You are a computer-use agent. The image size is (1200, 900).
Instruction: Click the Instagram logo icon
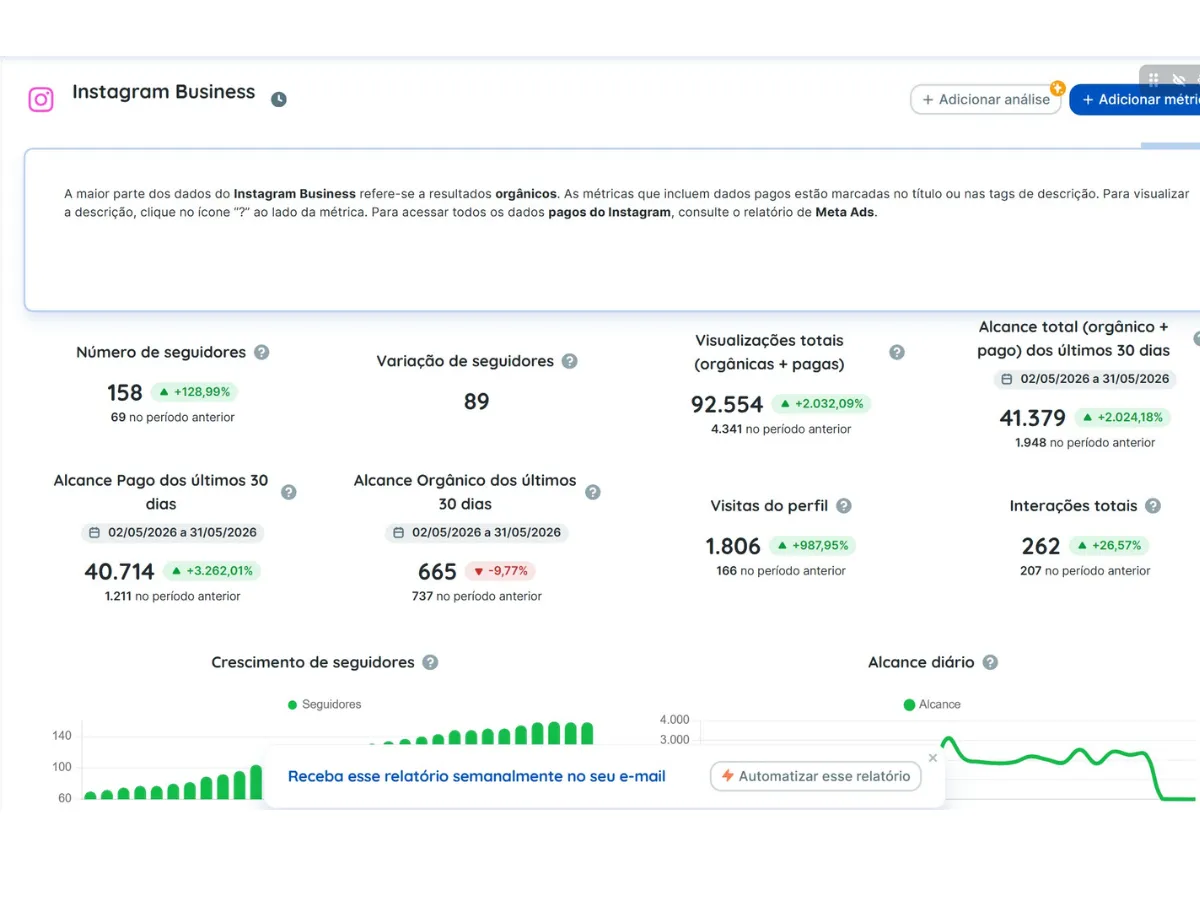(41, 99)
